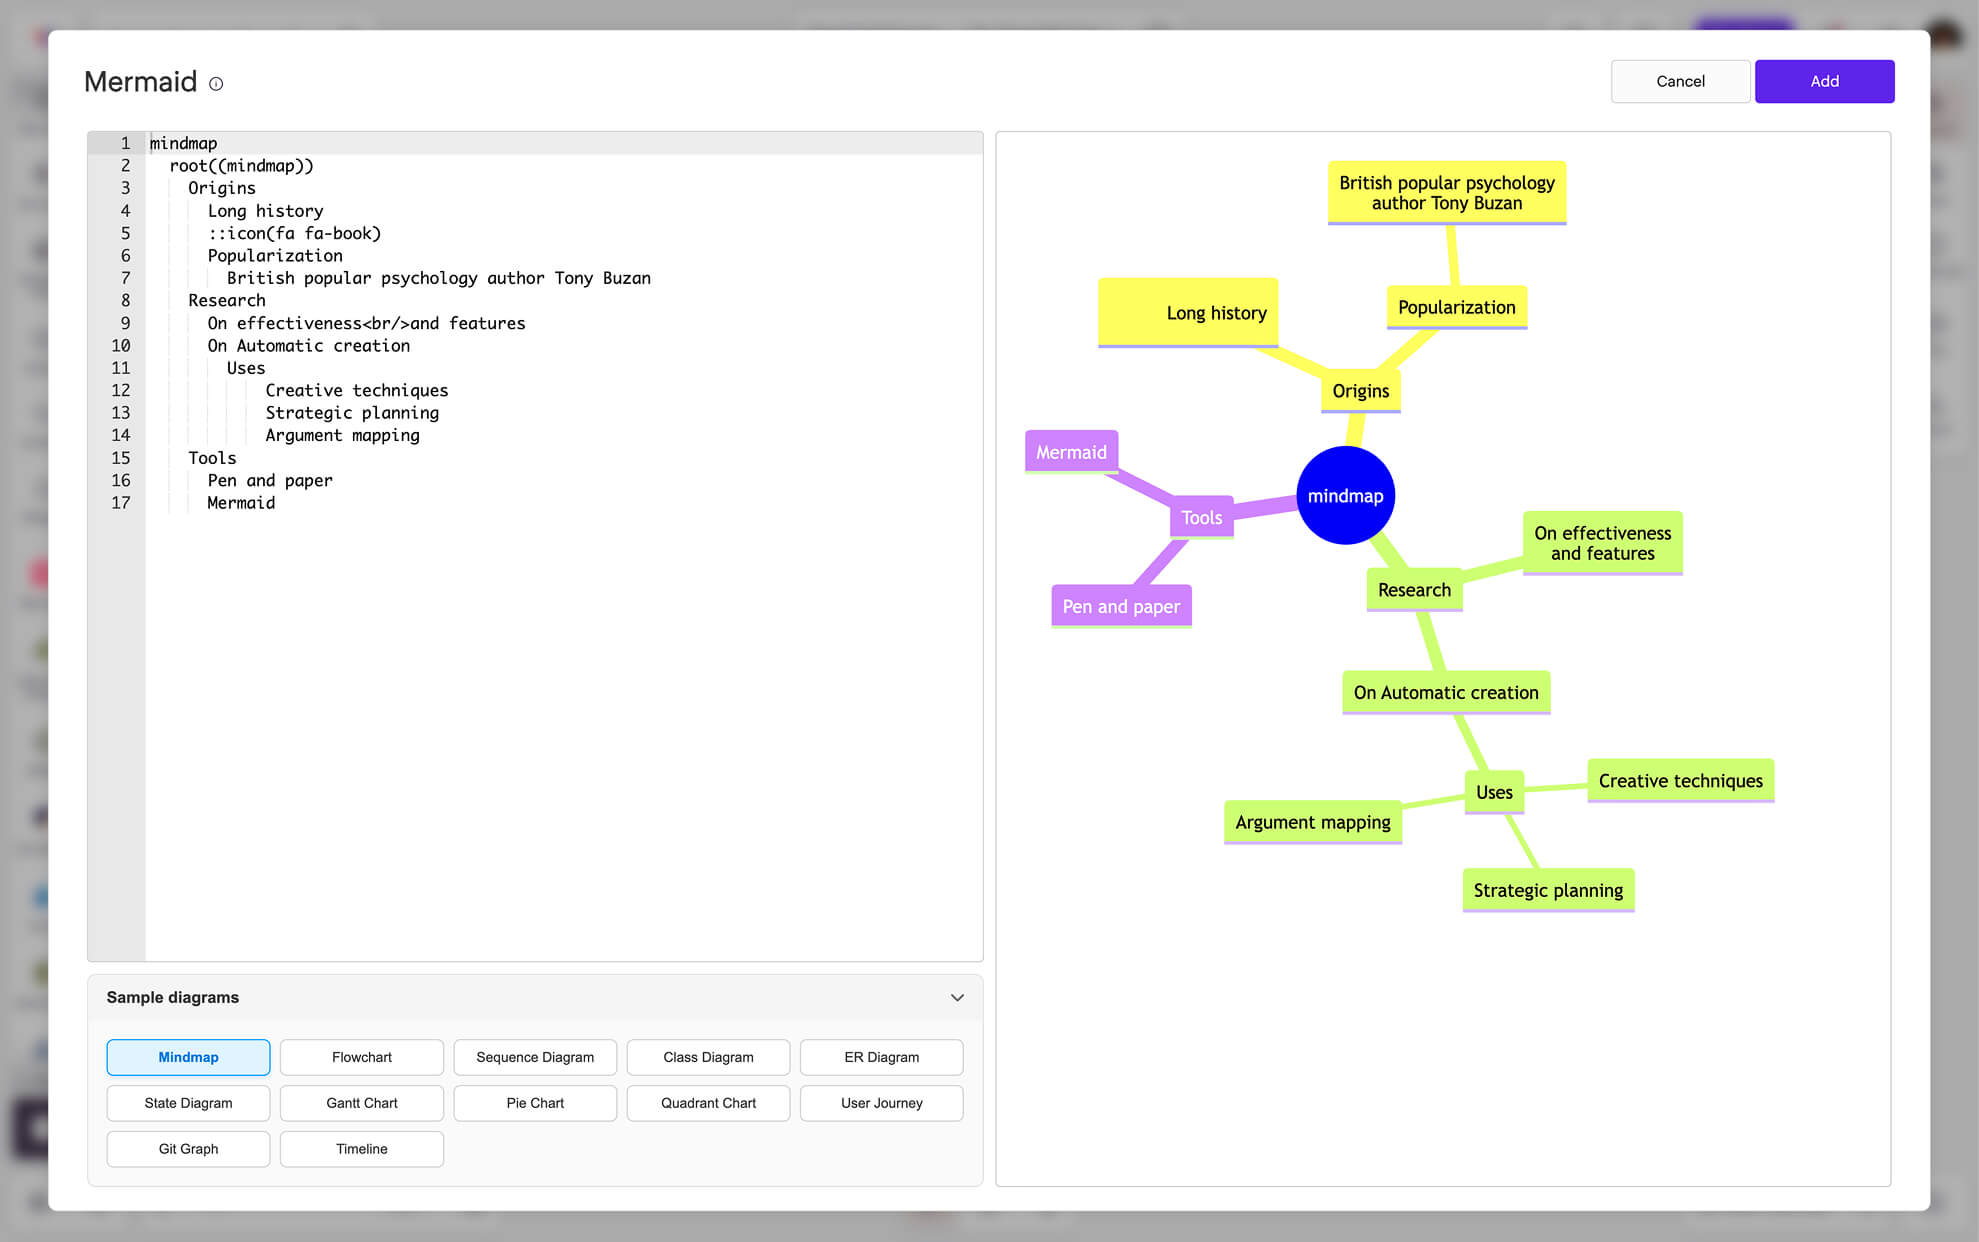1979x1242 pixels.
Task: Place cursor on 'Origins' code line
Action: [x=222, y=188]
